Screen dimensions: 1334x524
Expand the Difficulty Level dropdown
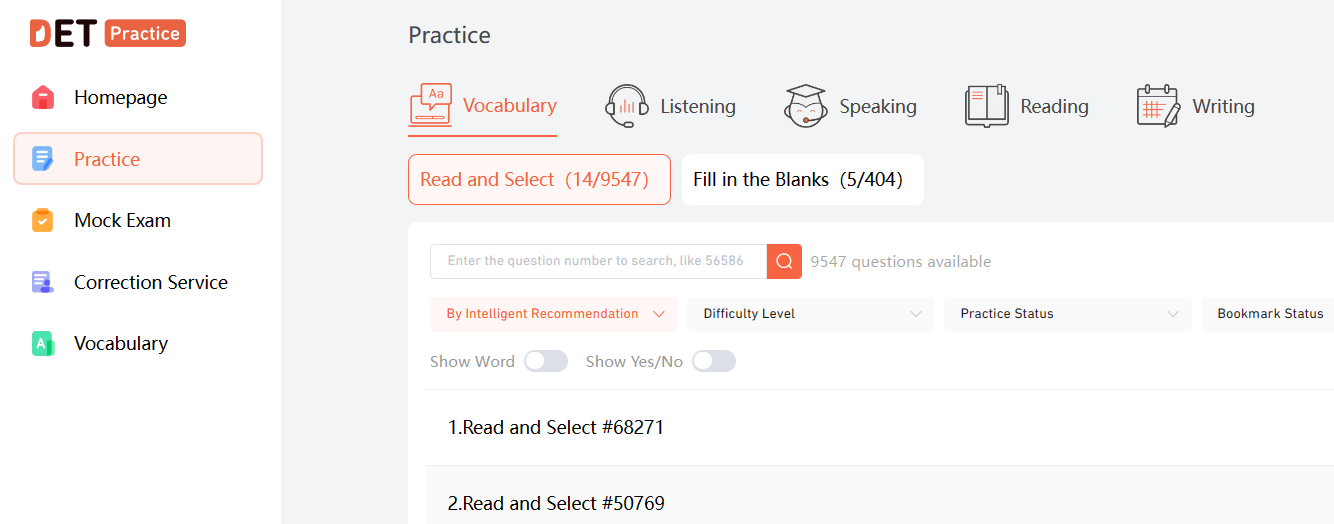coord(811,314)
